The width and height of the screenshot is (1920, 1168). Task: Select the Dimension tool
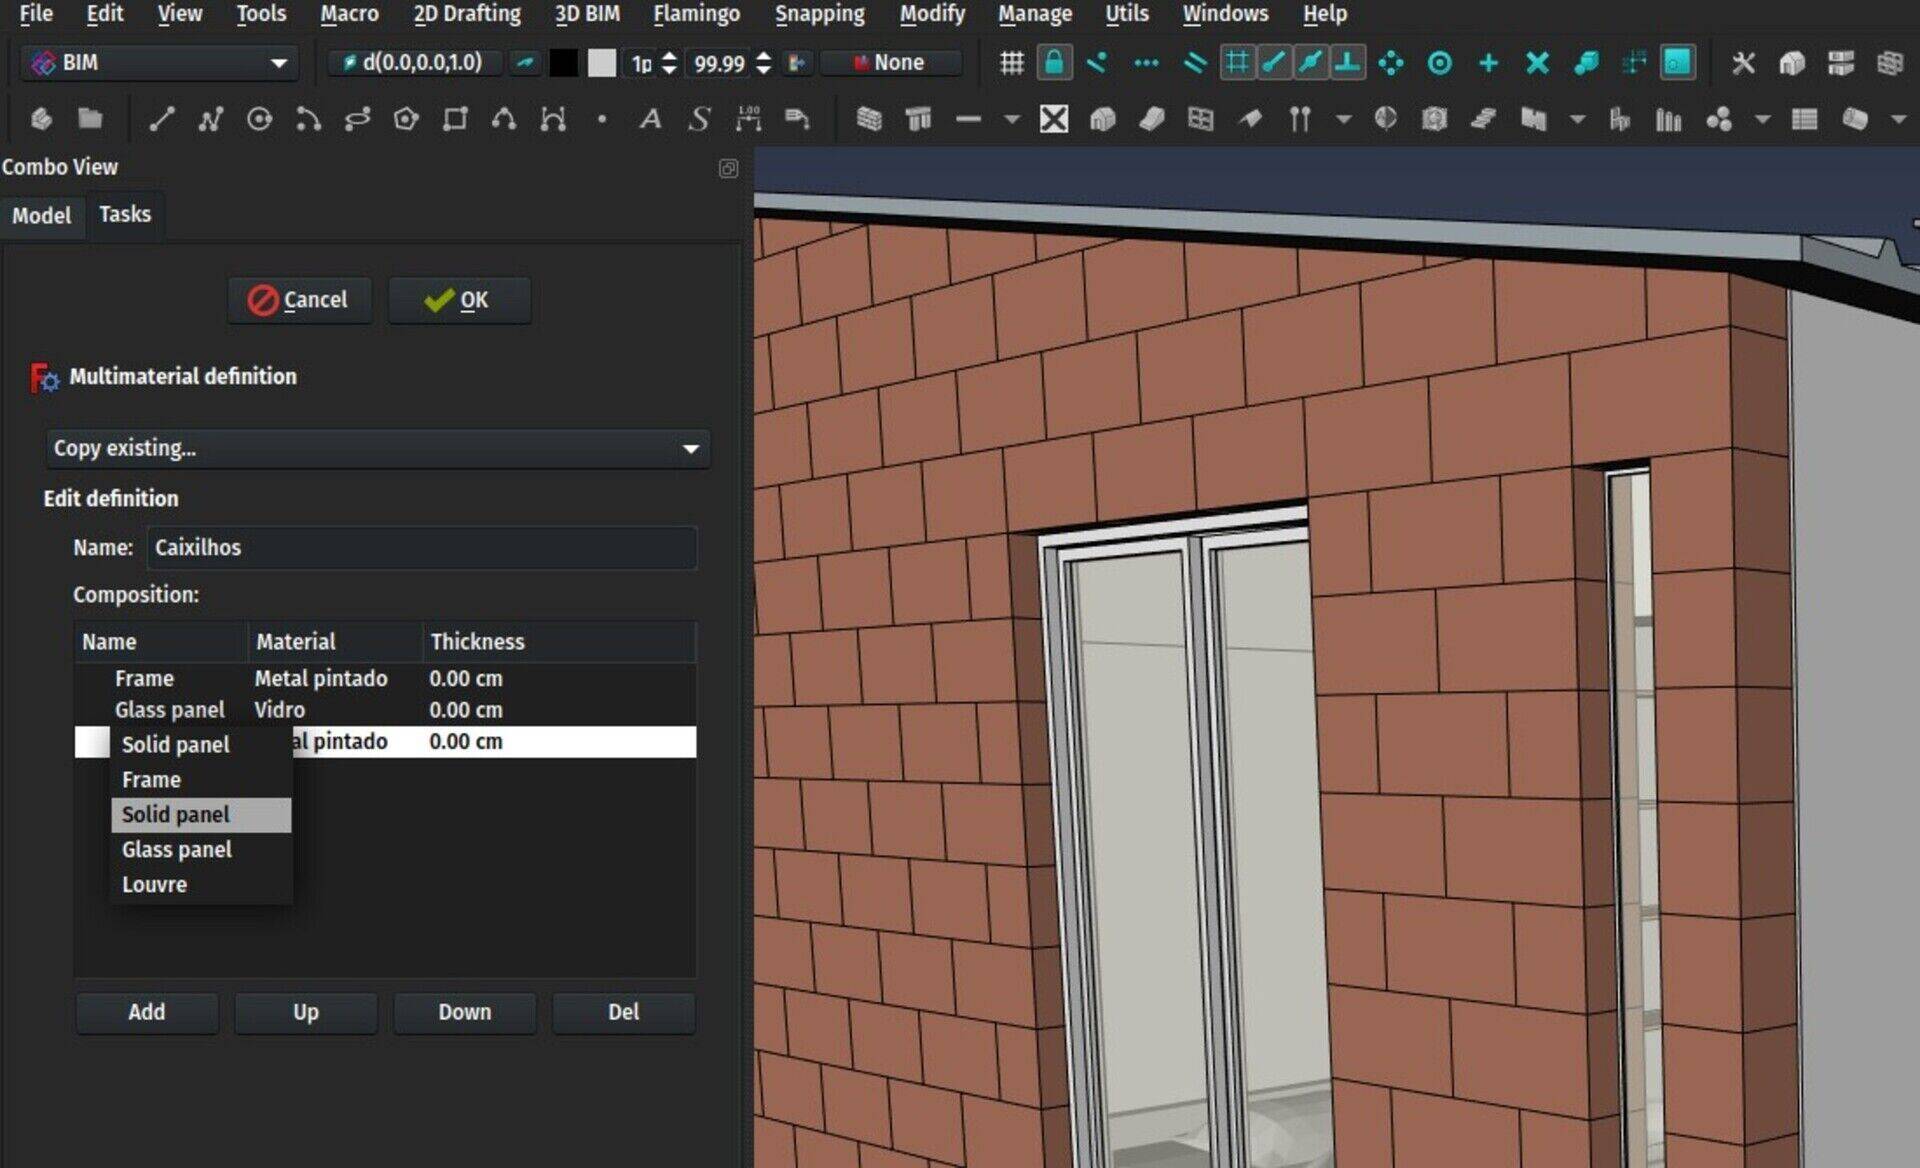748,120
